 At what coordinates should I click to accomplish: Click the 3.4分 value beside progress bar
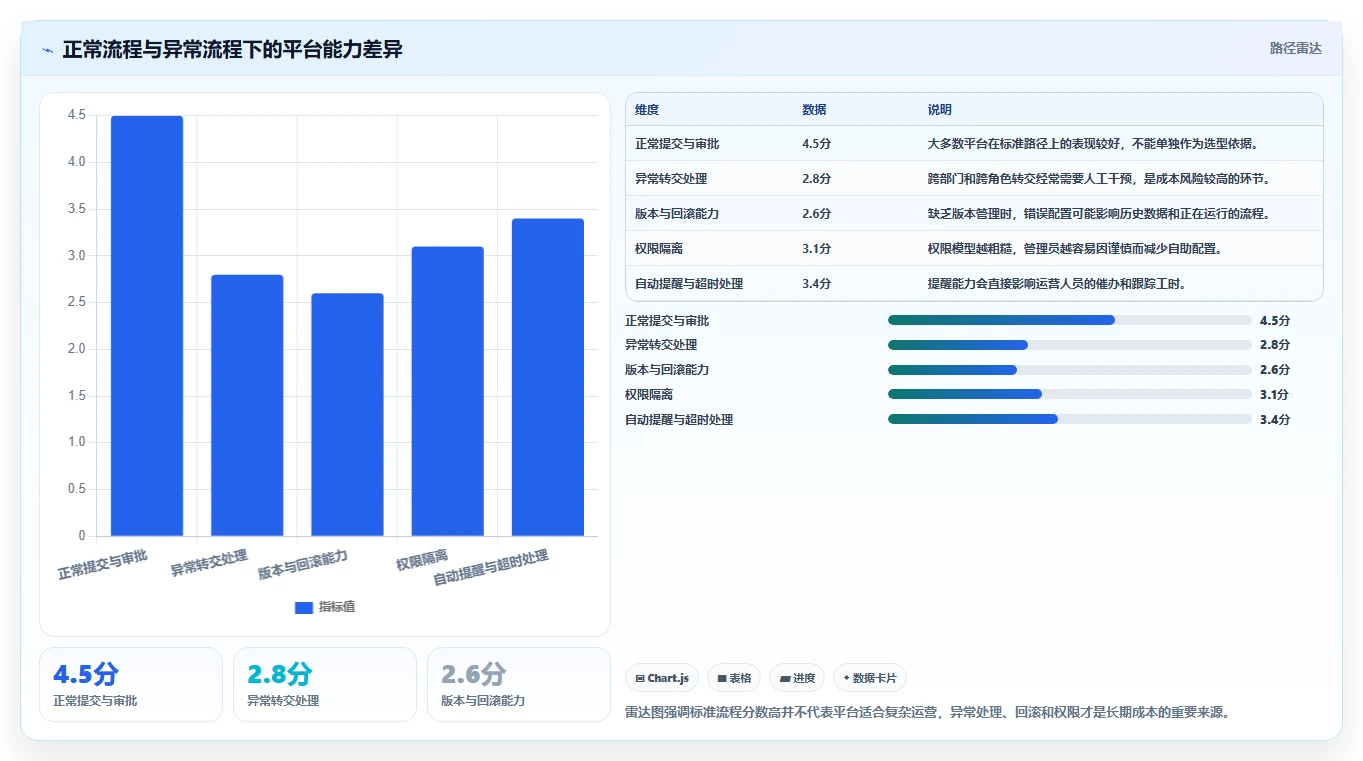(x=1275, y=420)
